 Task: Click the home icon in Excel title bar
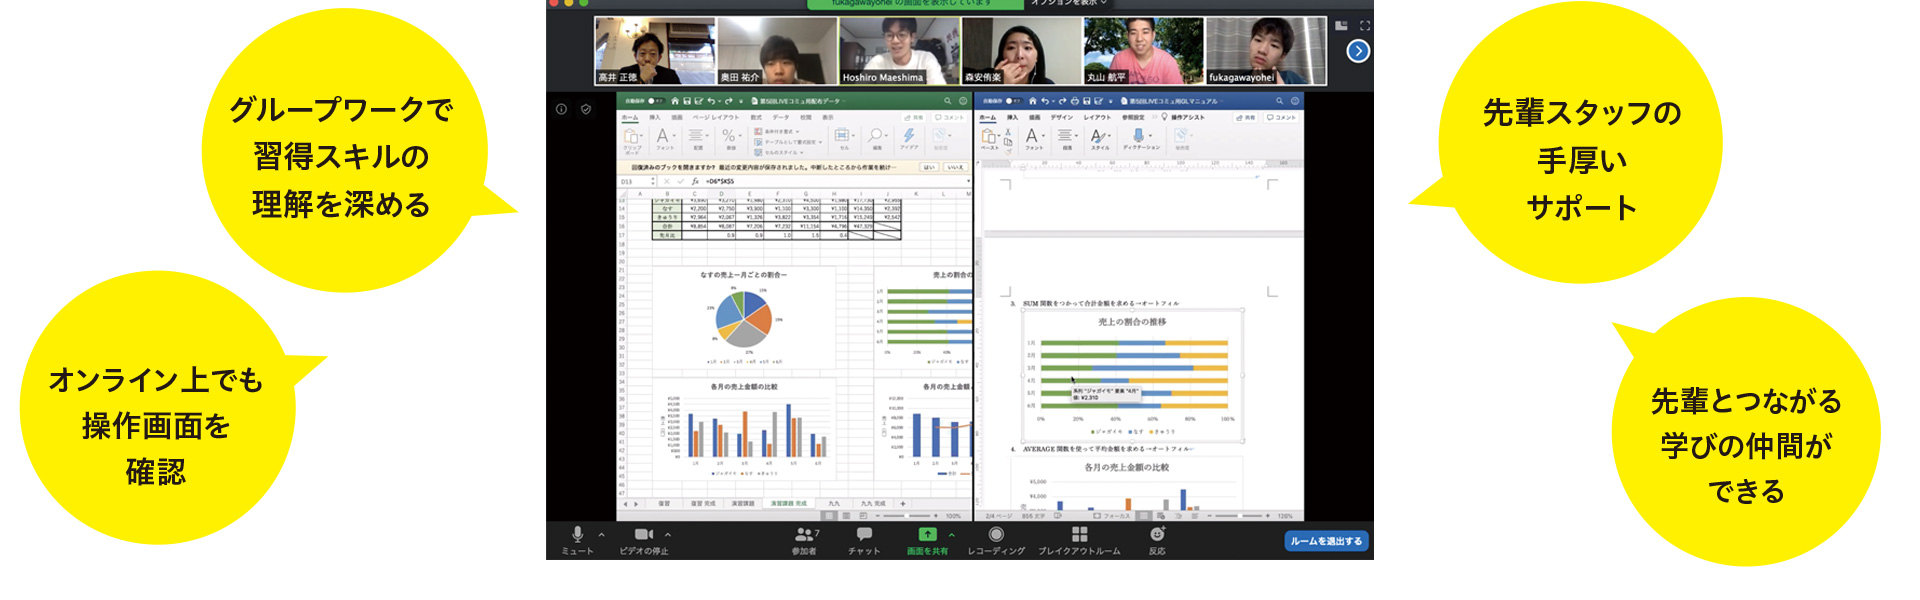[675, 101]
